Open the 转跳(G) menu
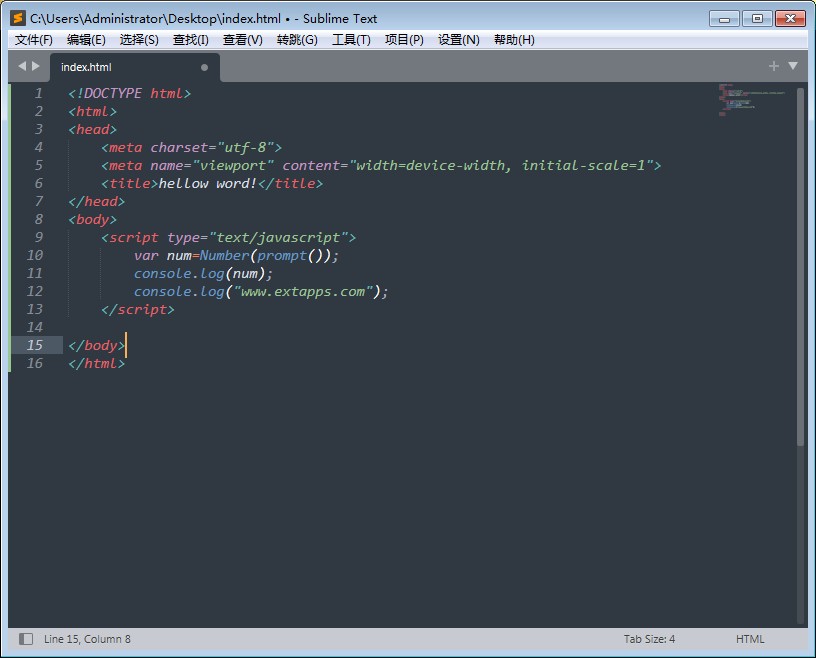The width and height of the screenshot is (816, 658). [297, 40]
